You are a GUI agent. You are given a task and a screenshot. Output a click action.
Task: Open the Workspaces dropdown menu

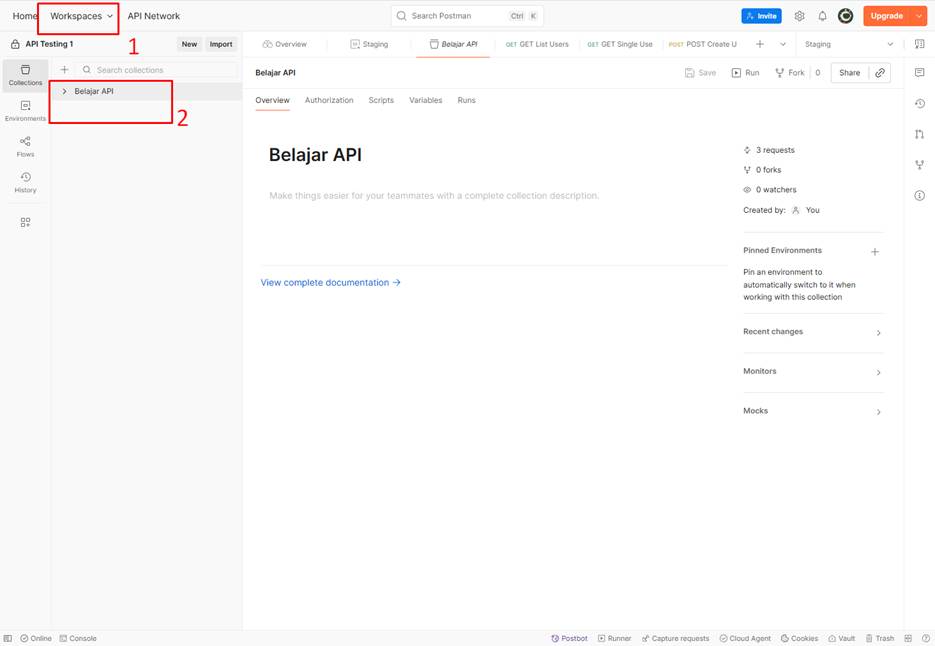(x=82, y=16)
